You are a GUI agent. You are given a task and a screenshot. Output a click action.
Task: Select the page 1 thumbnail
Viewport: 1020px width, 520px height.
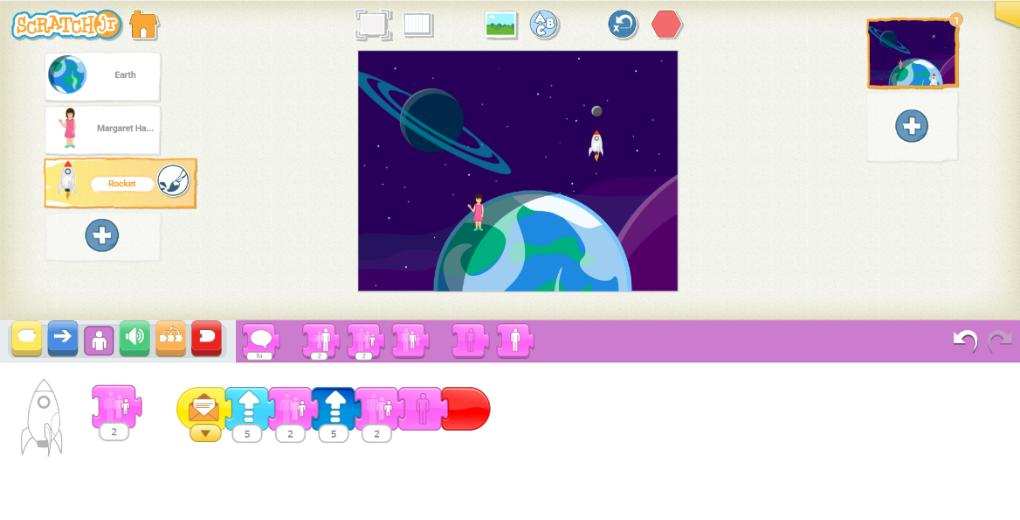click(912, 53)
